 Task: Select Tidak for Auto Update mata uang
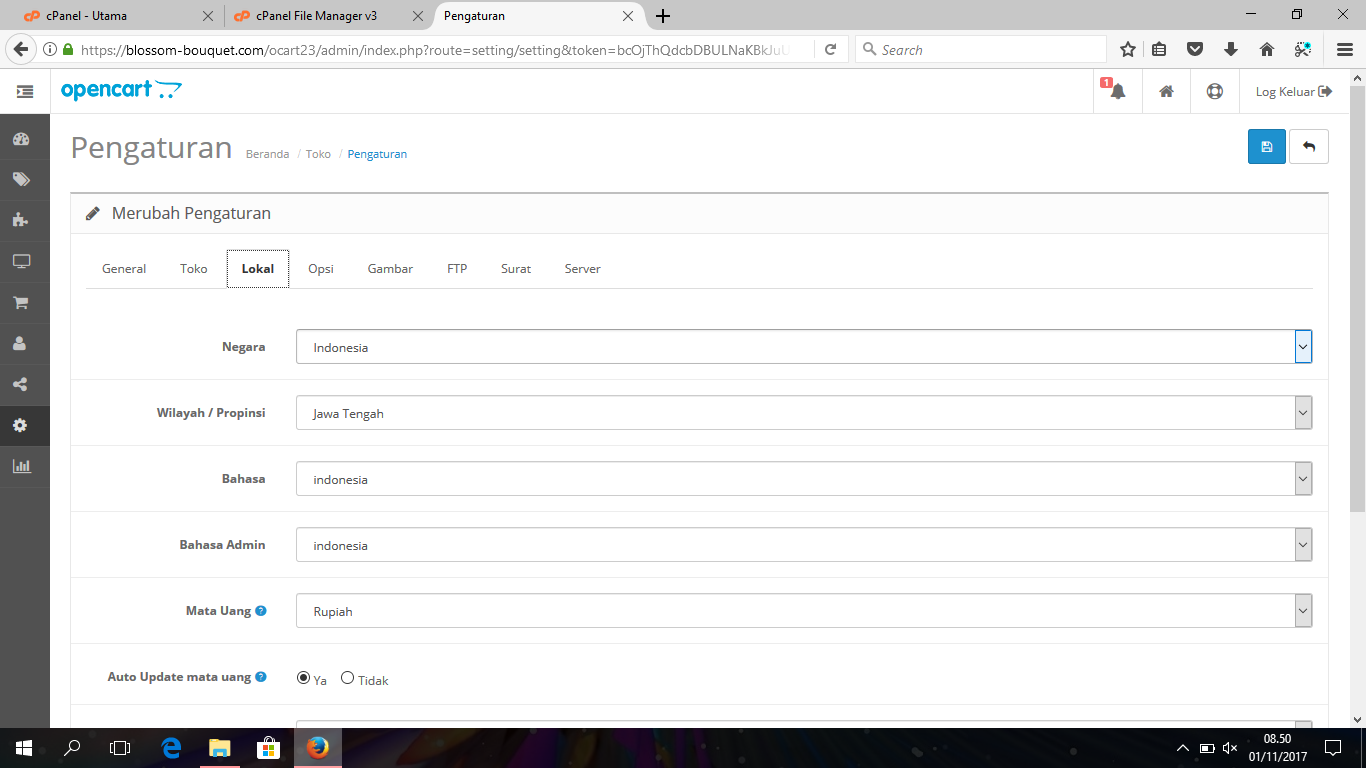[348, 678]
